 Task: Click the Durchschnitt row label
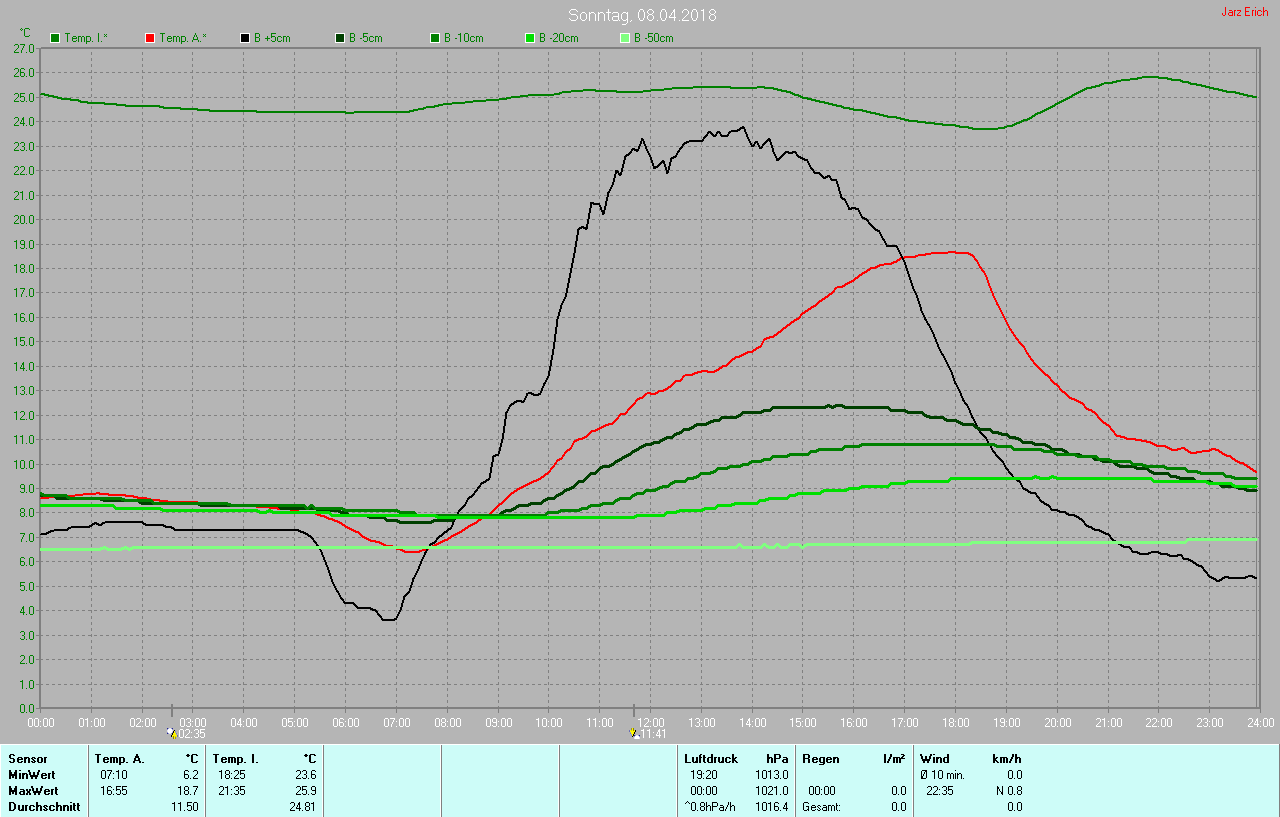pyautogui.click(x=44, y=807)
